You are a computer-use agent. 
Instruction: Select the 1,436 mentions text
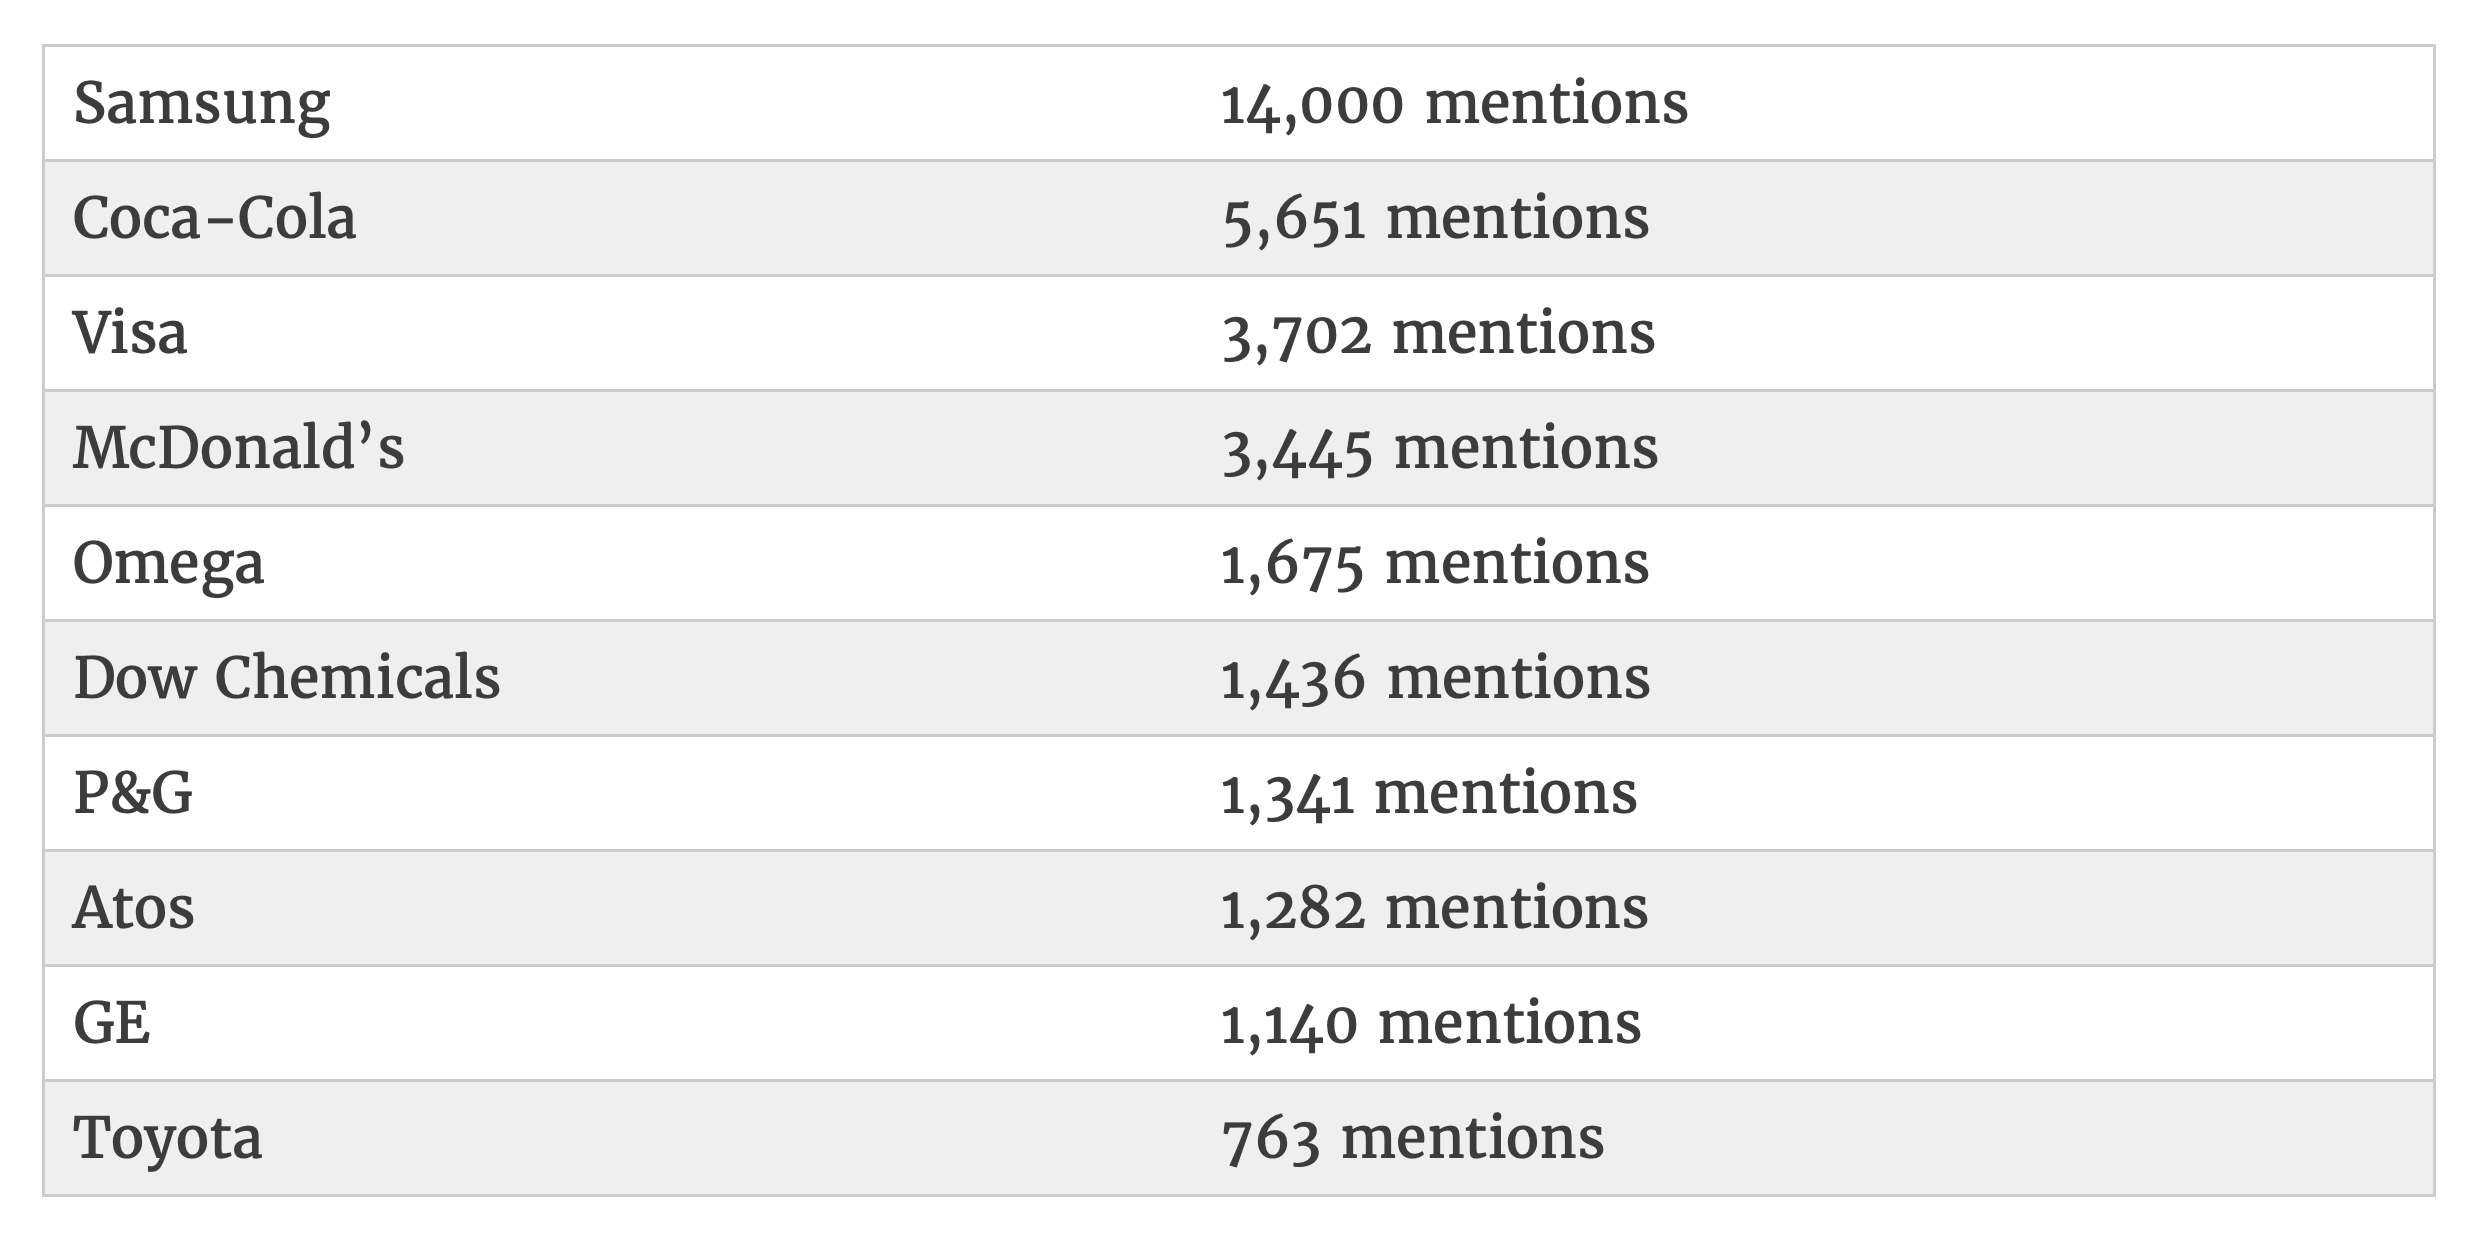click(x=1436, y=679)
